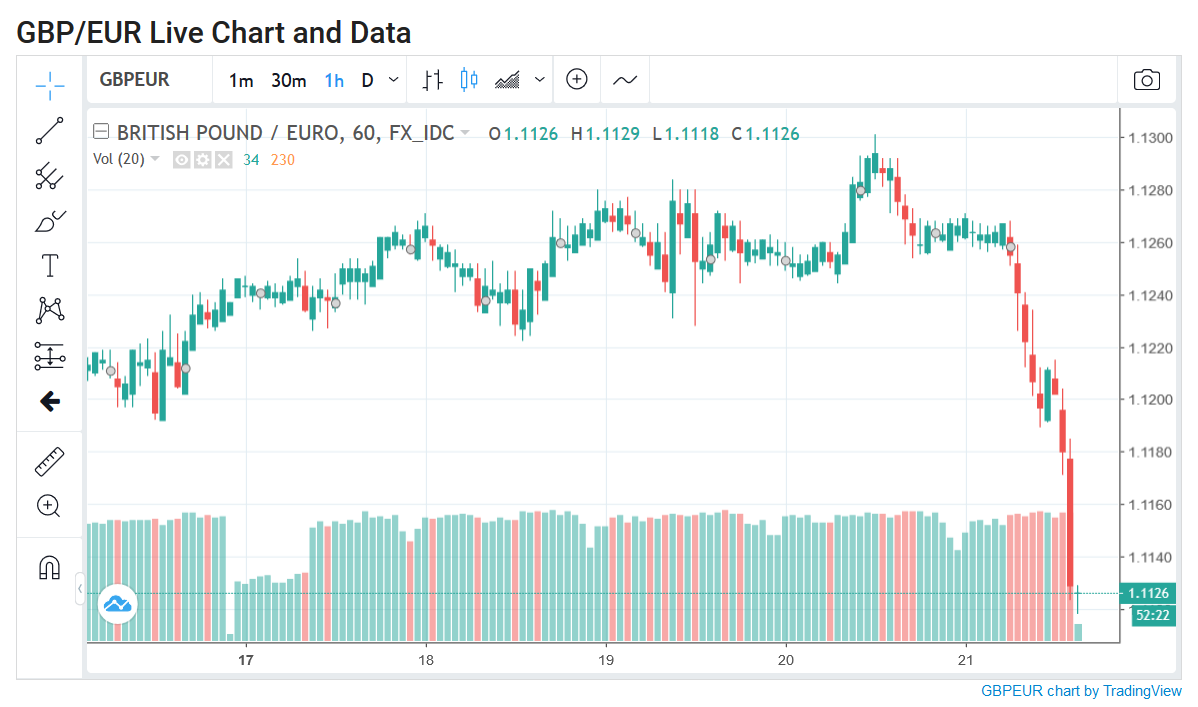The width and height of the screenshot is (1198, 707).
Task: Toggle volume indicator visibility eye icon
Action: (x=181, y=160)
